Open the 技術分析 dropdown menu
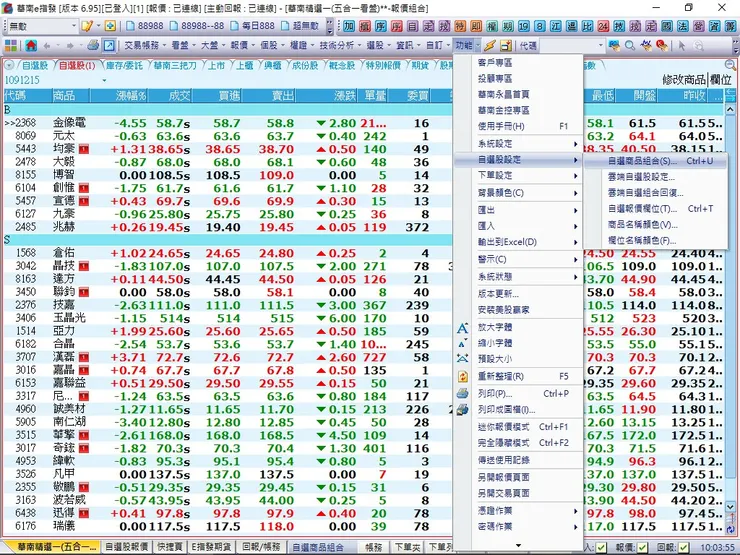 point(340,45)
